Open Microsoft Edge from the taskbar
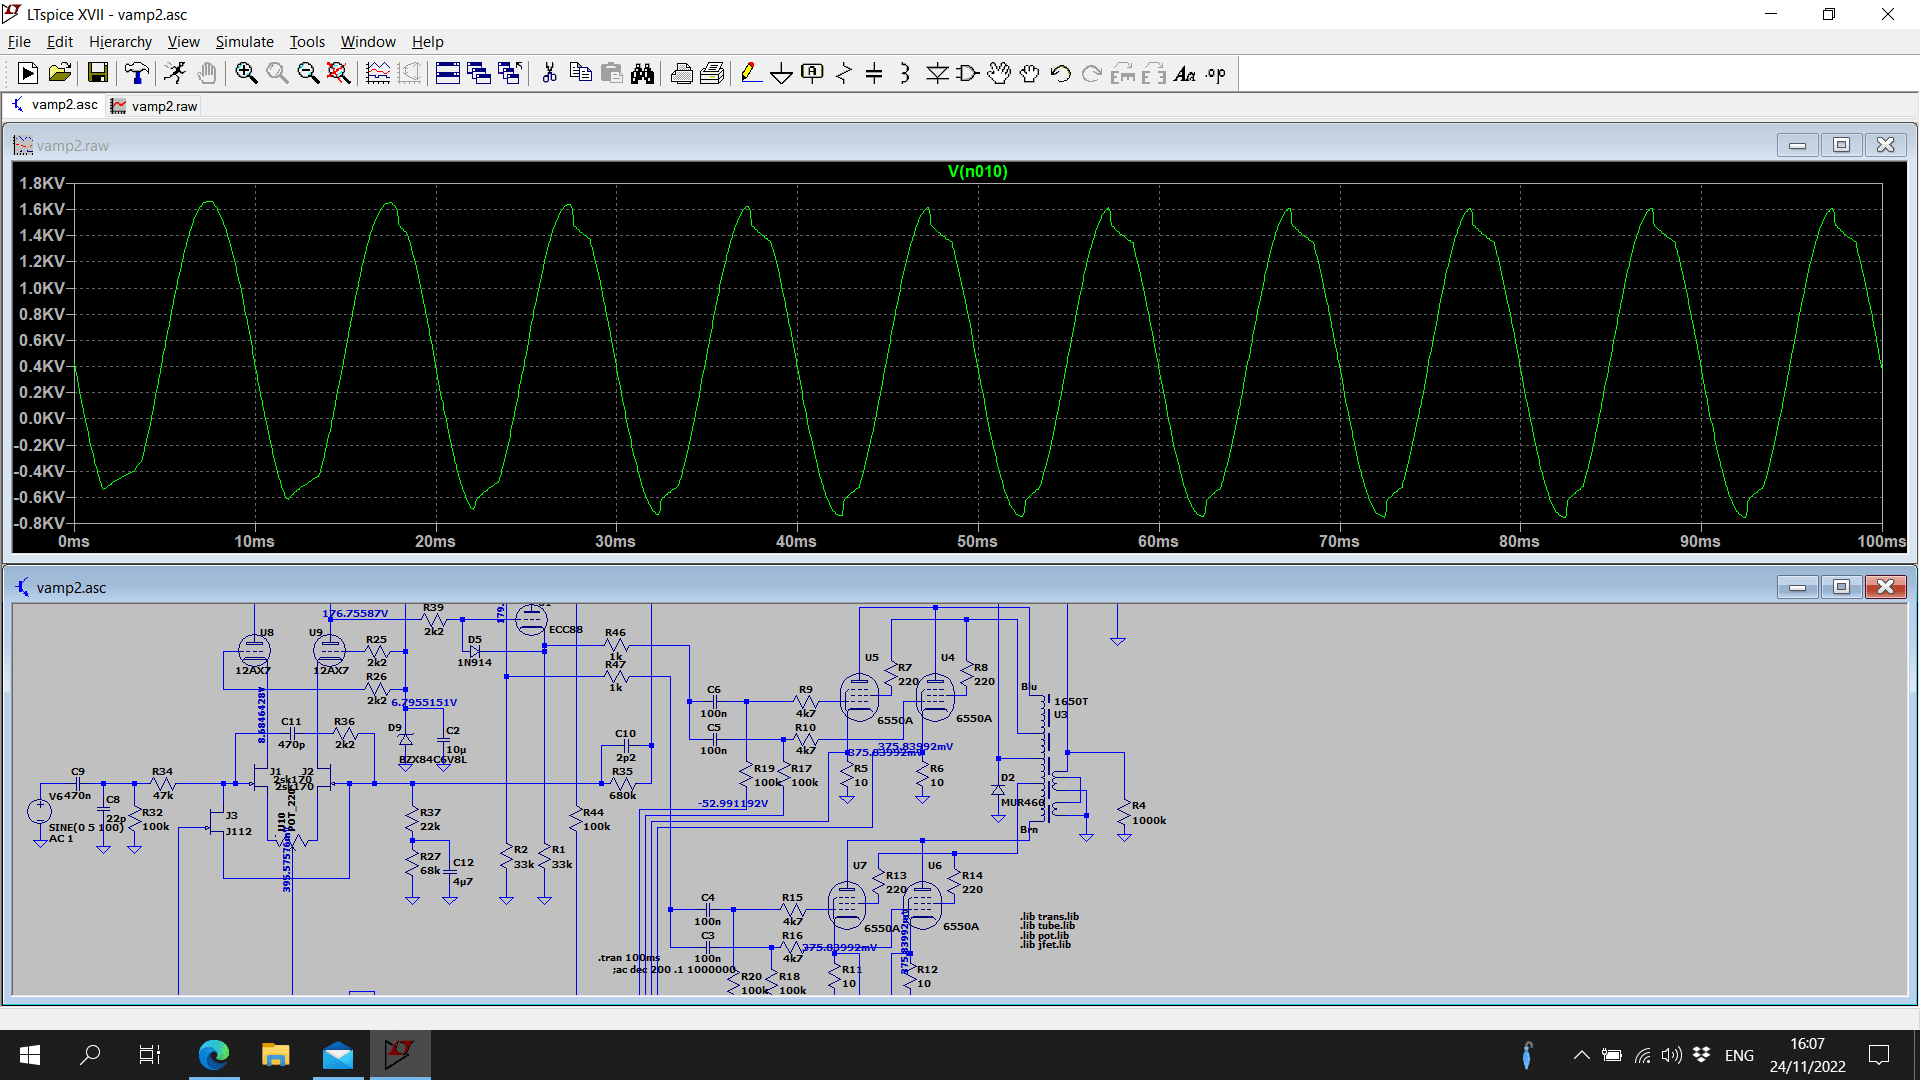 click(213, 1055)
